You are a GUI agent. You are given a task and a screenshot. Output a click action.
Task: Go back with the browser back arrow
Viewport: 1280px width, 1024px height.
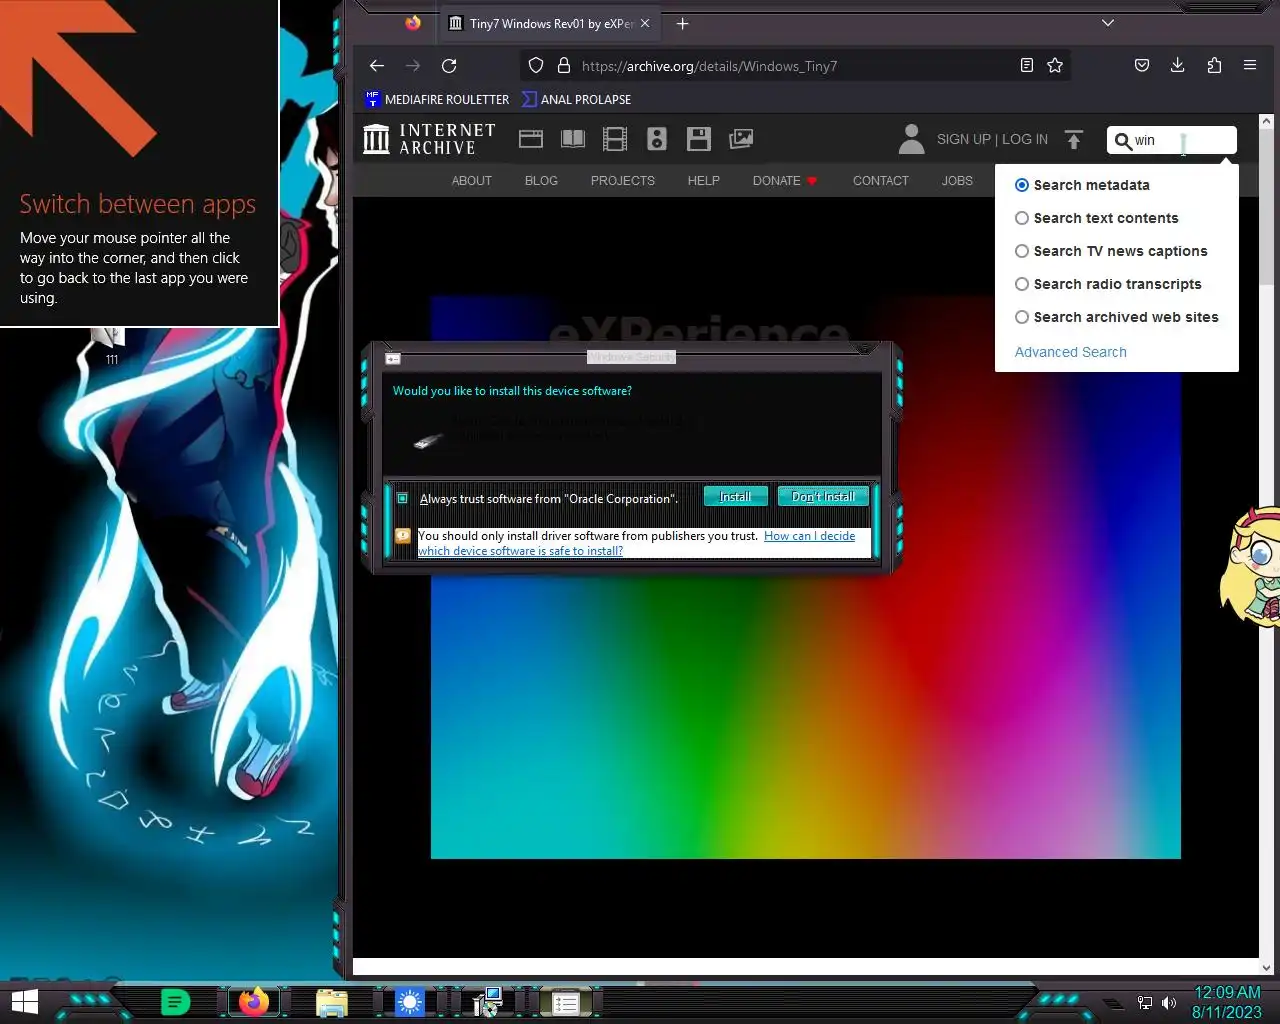[377, 66]
